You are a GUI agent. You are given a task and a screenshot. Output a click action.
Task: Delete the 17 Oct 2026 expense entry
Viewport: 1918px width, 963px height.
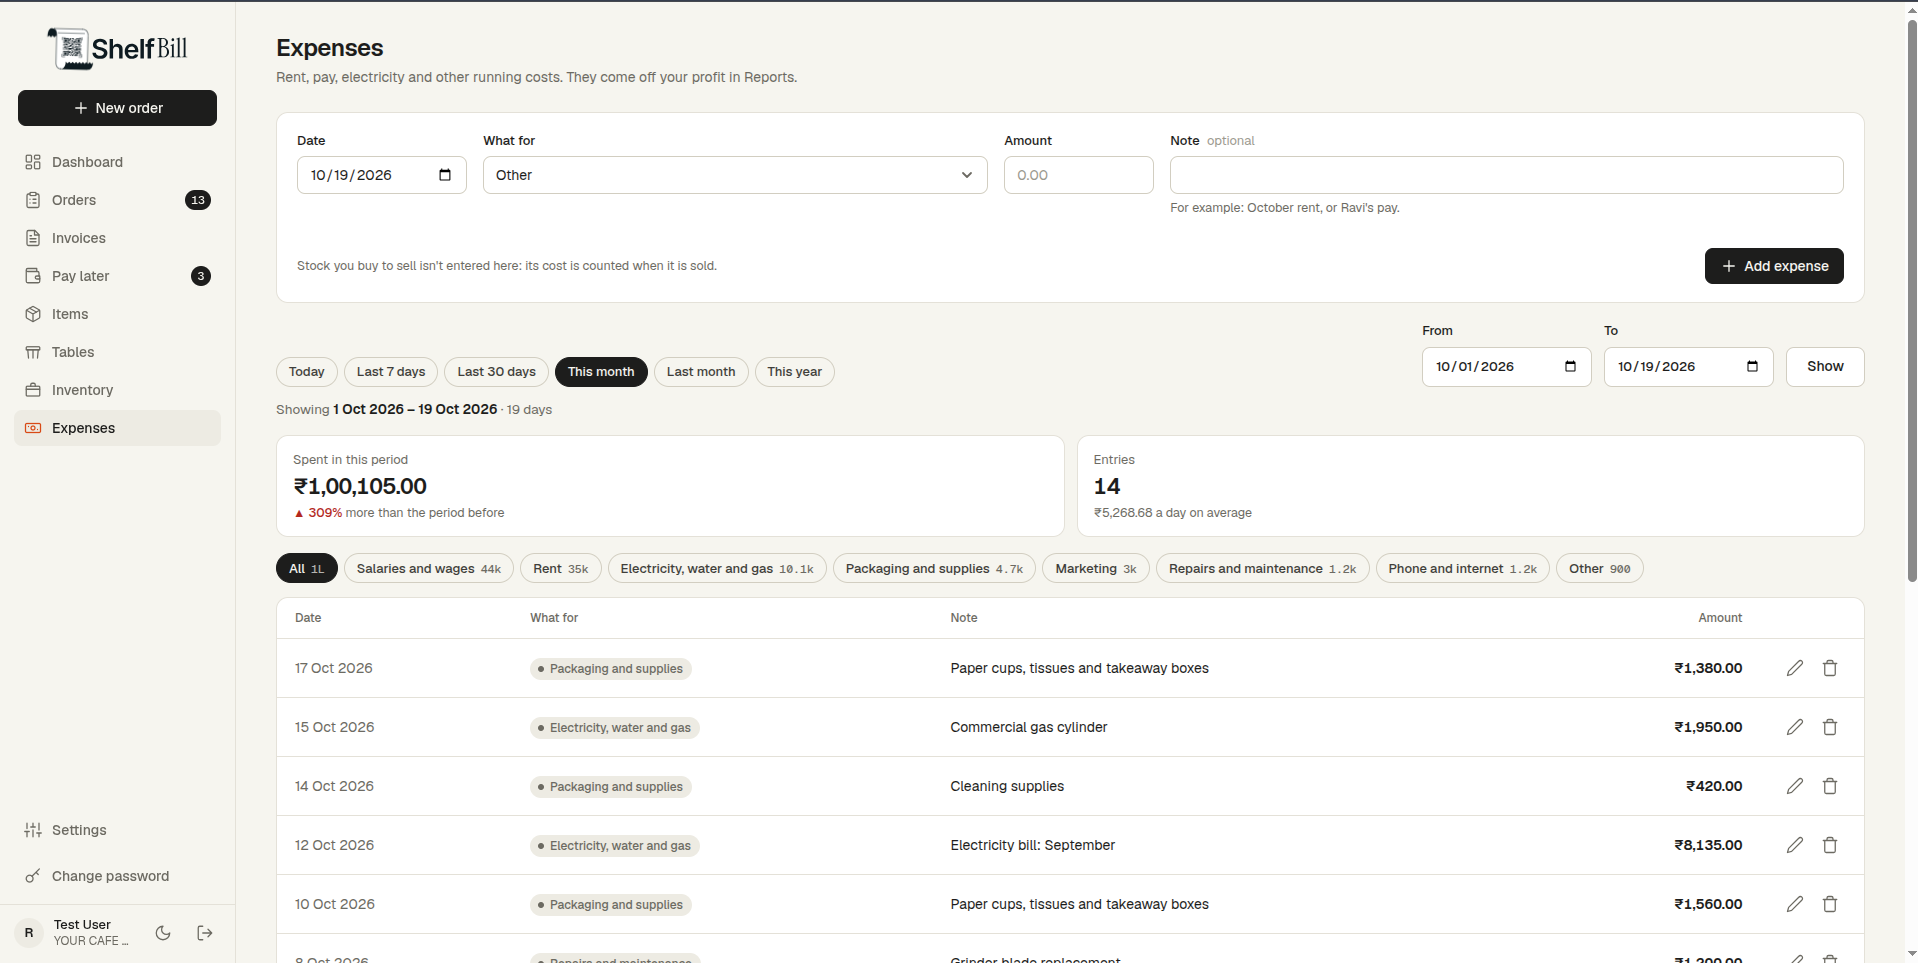1830,668
